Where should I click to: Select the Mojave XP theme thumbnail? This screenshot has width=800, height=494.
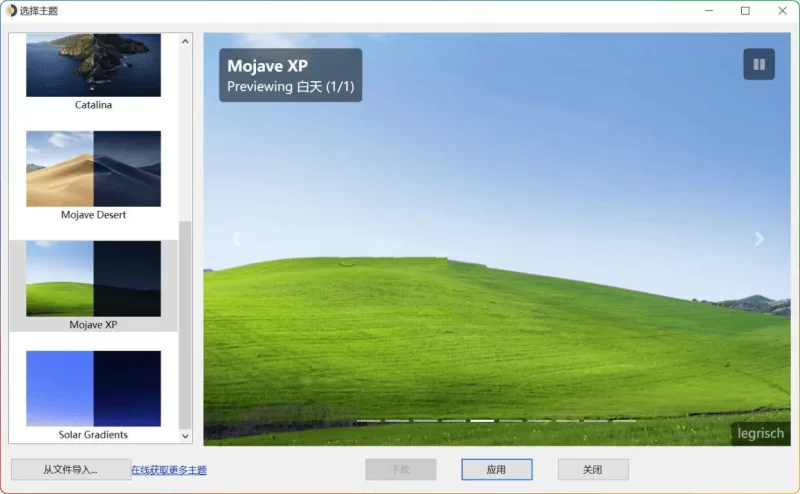point(93,279)
